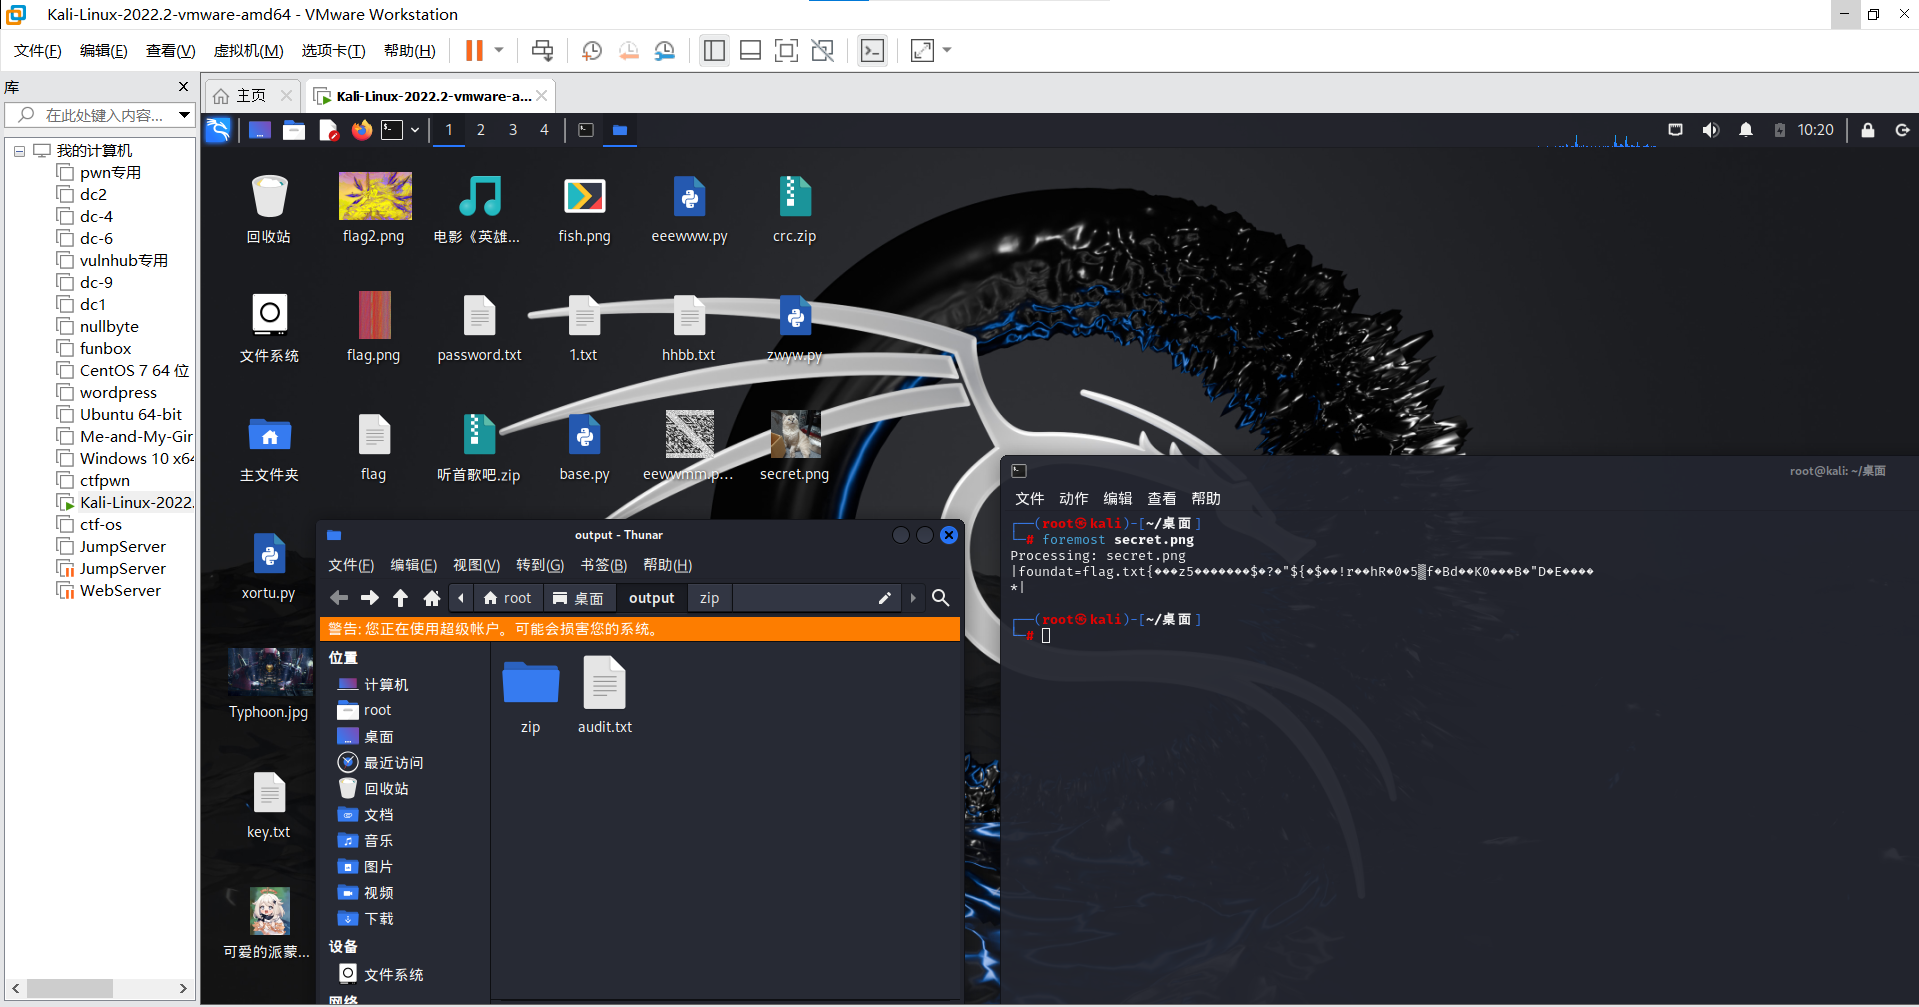Open the 动作 menu in terminal window
This screenshot has height=1007, width=1919.
[x=1073, y=498]
